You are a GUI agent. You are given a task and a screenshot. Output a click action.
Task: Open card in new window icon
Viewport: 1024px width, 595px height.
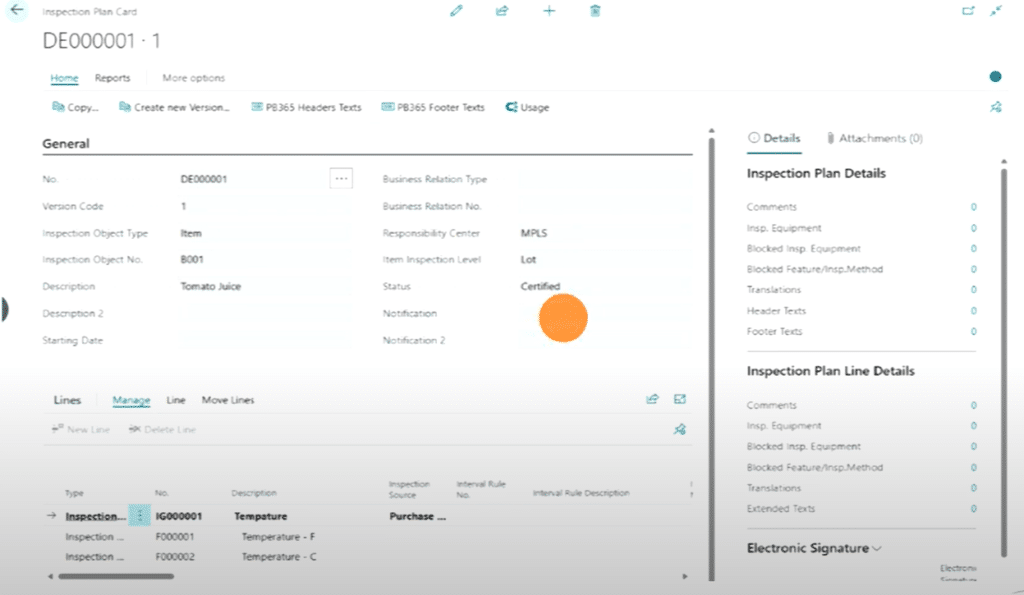(x=967, y=11)
